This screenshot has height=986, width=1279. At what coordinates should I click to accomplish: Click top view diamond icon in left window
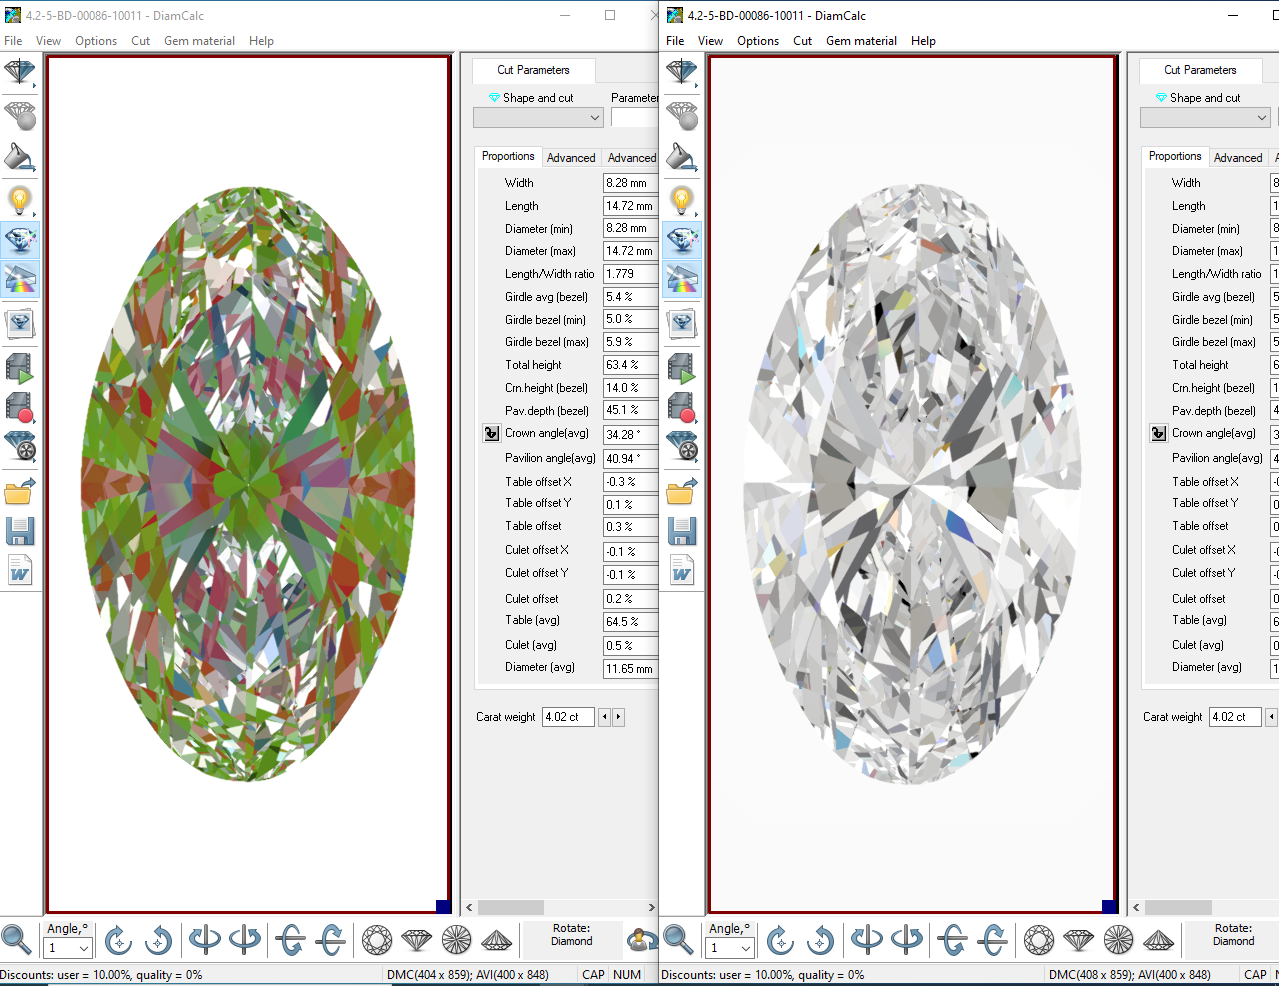point(377,940)
